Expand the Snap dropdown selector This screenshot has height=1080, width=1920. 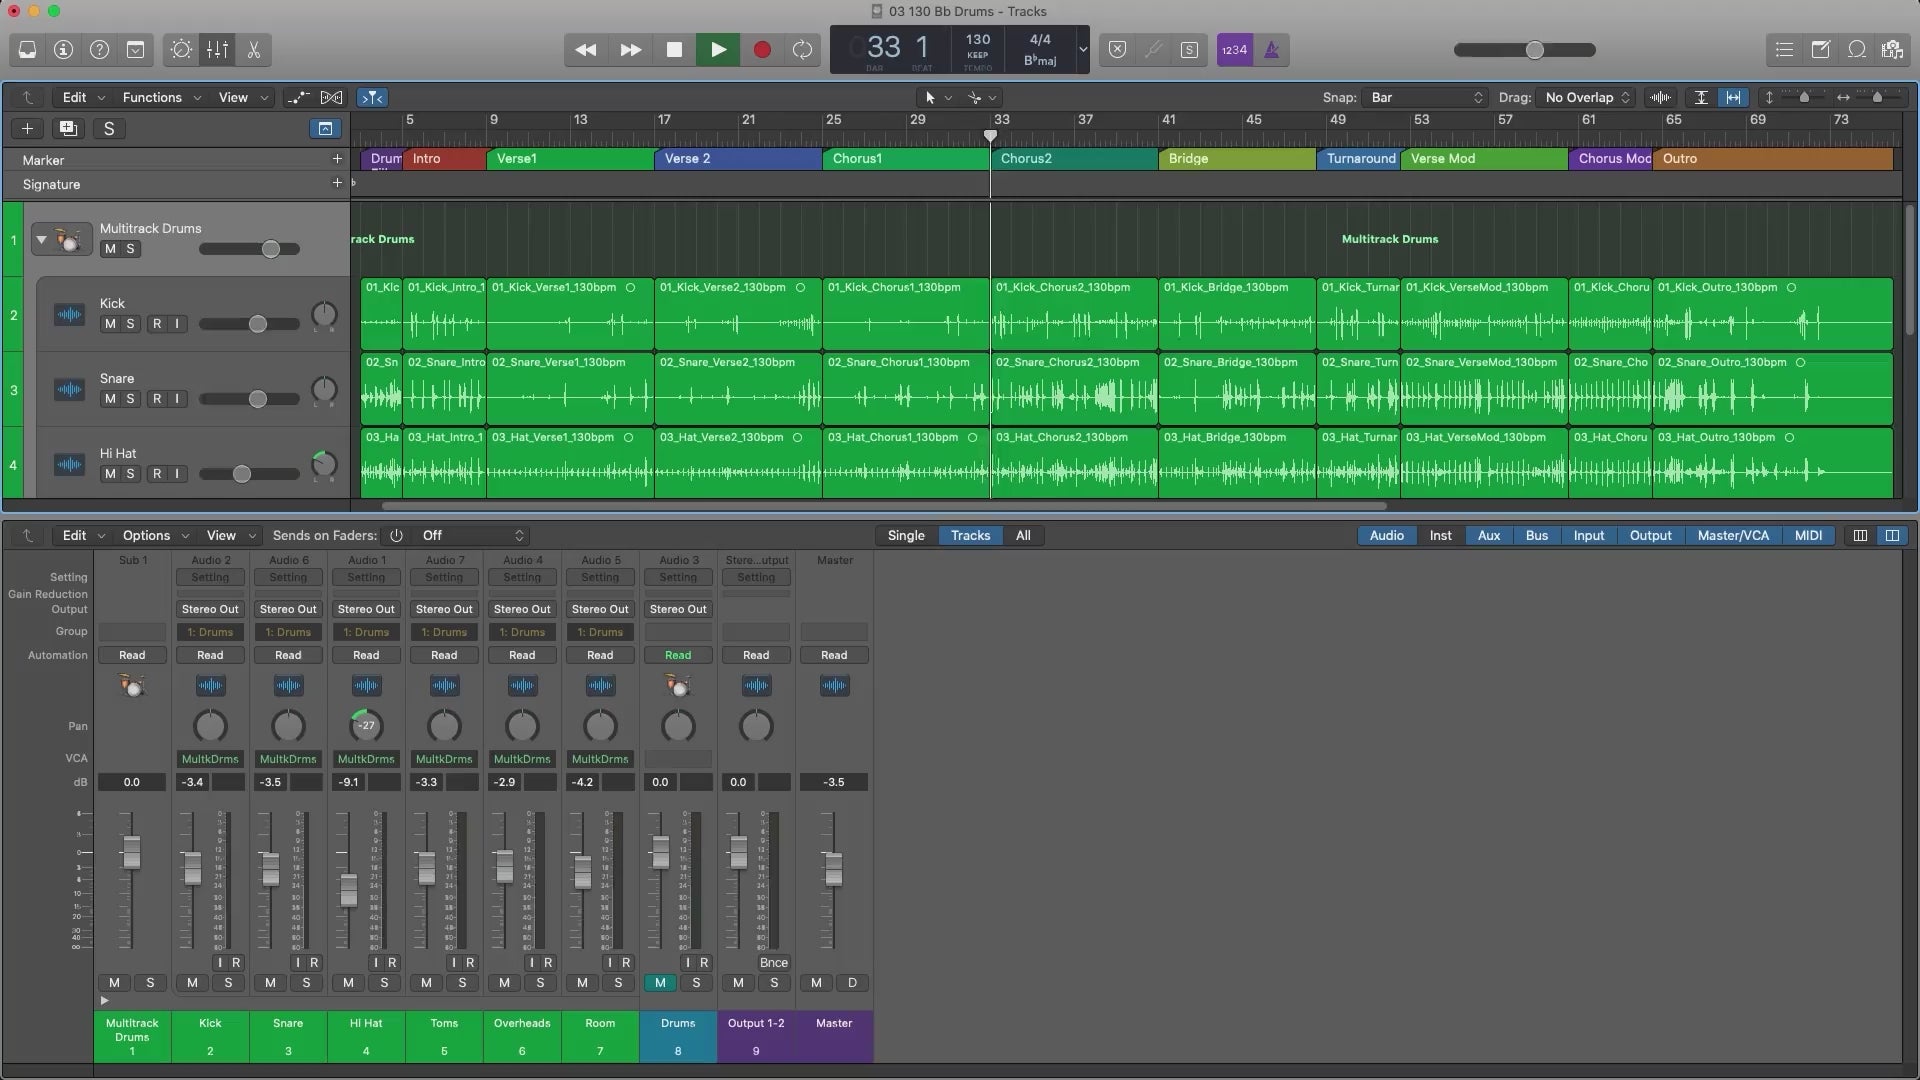pyautogui.click(x=1422, y=98)
